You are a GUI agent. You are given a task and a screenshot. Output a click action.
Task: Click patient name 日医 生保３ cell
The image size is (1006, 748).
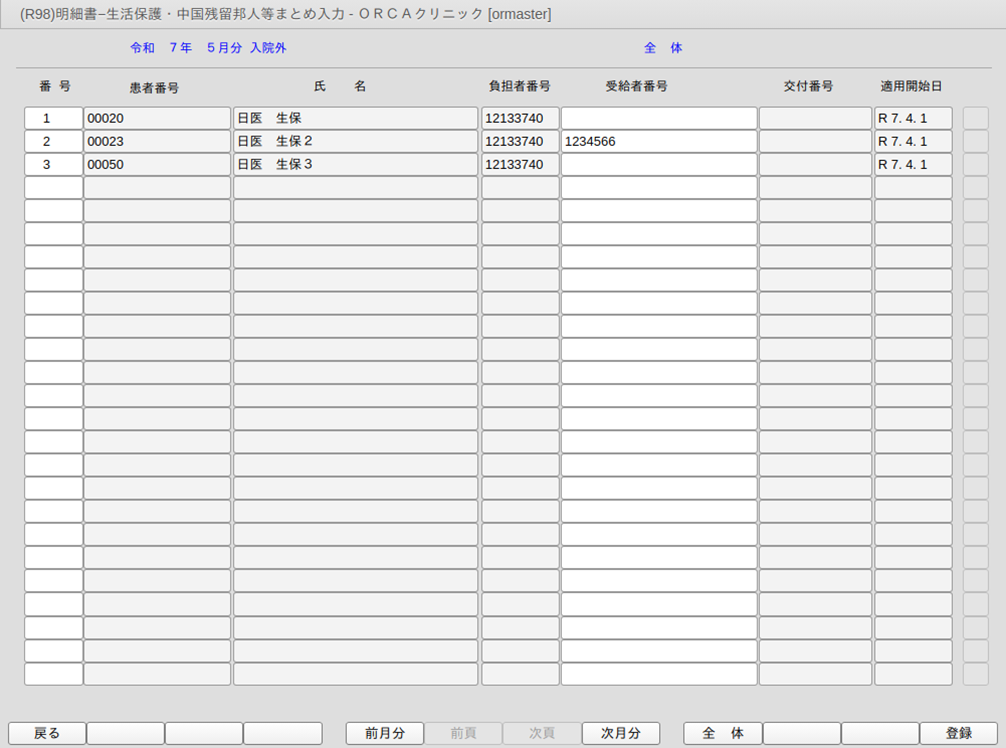[355, 164]
